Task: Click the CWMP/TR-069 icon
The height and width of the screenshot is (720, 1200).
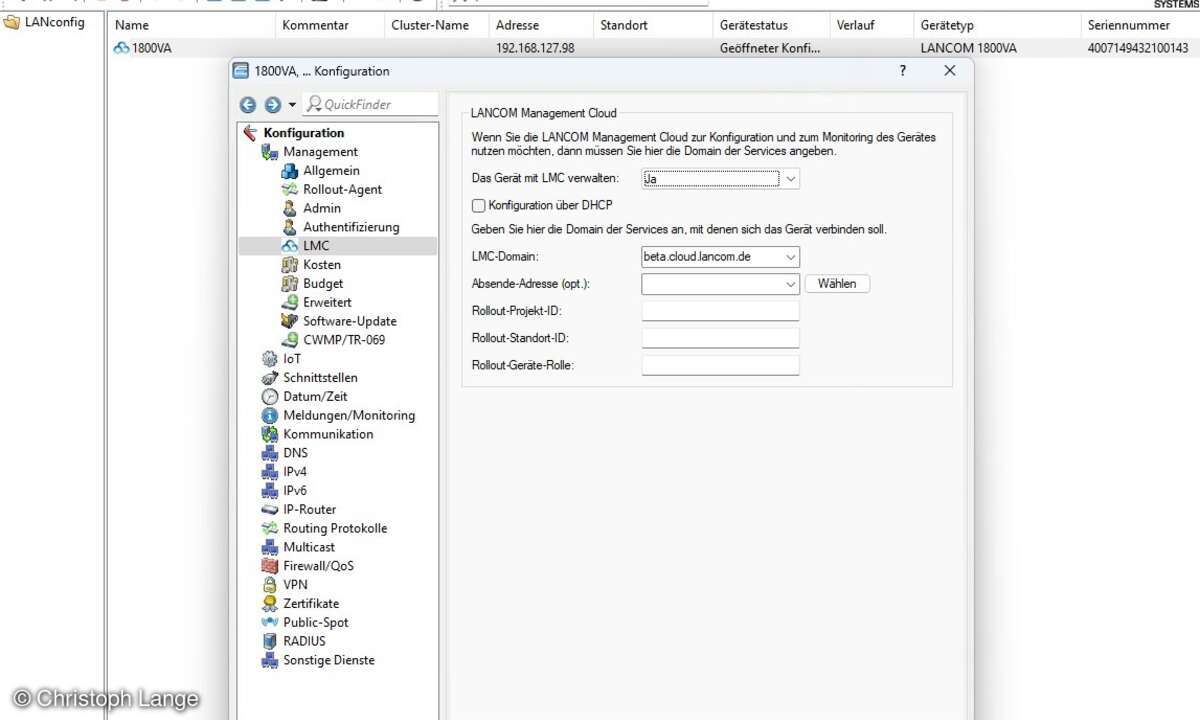Action: 290,340
